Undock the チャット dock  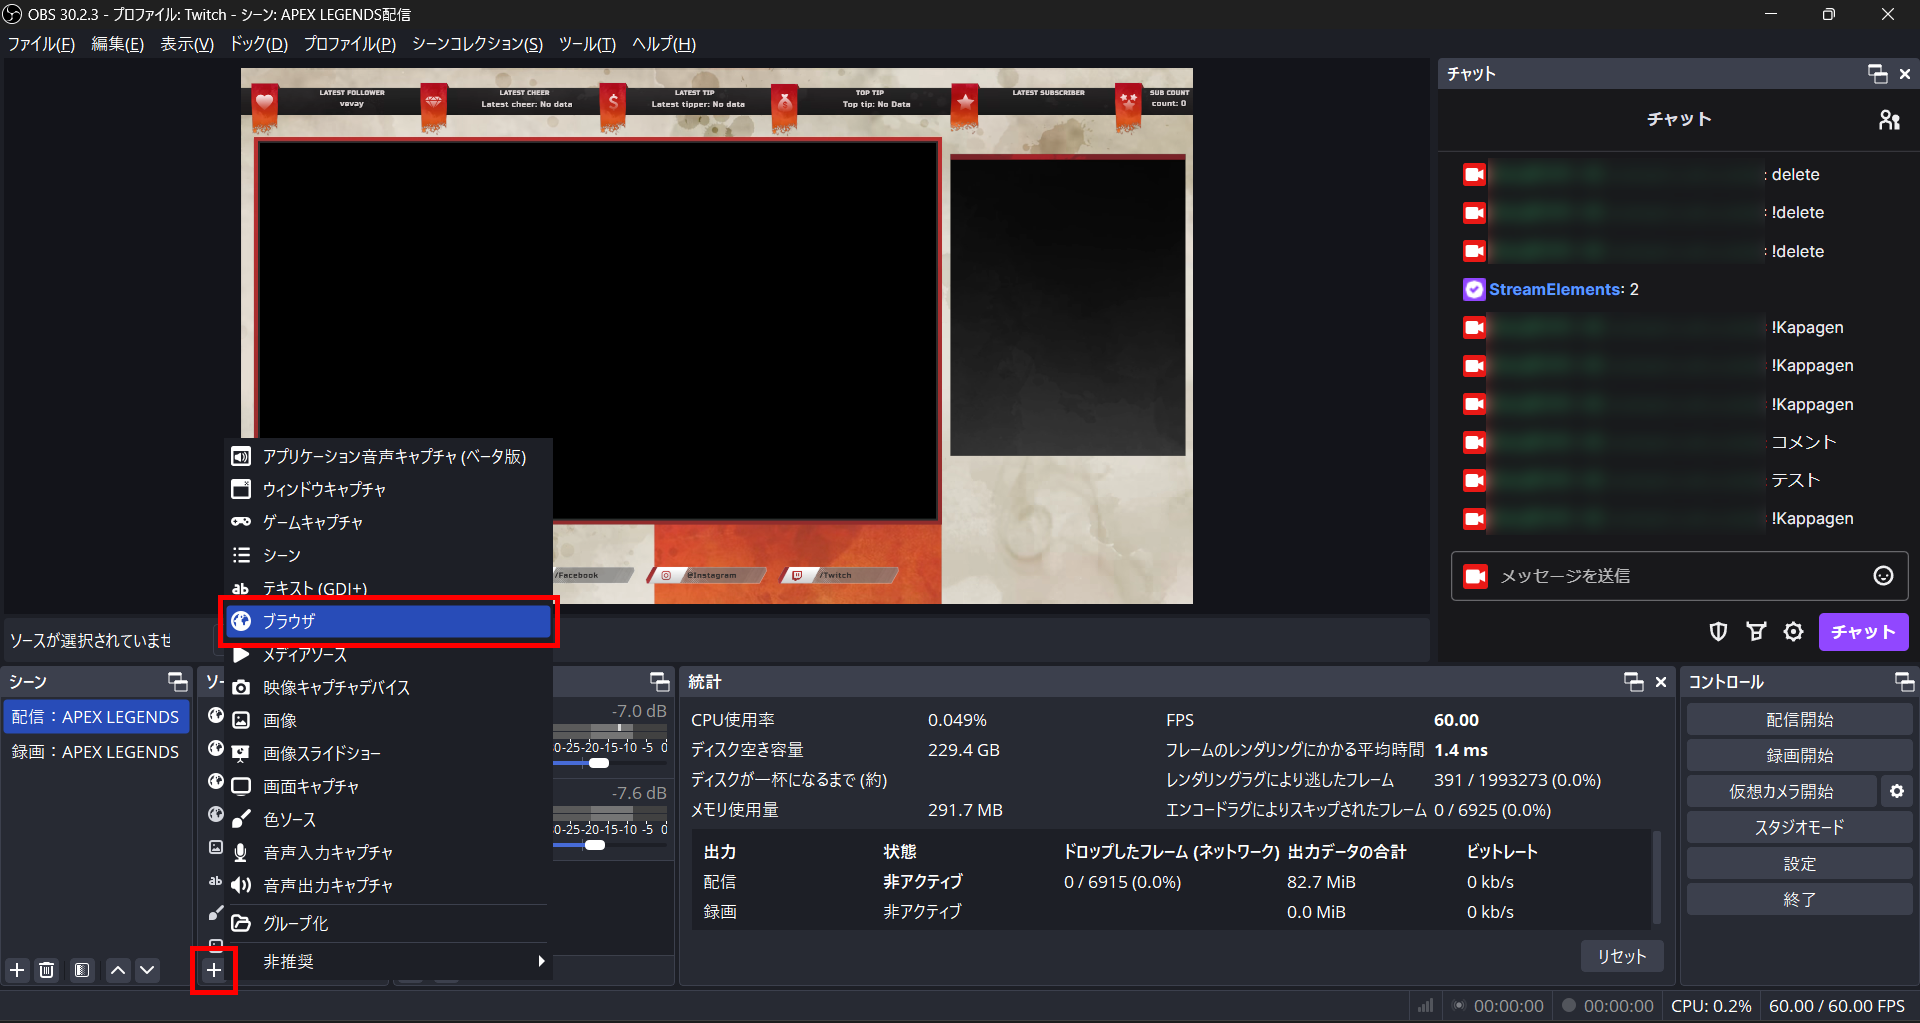point(1878,74)
